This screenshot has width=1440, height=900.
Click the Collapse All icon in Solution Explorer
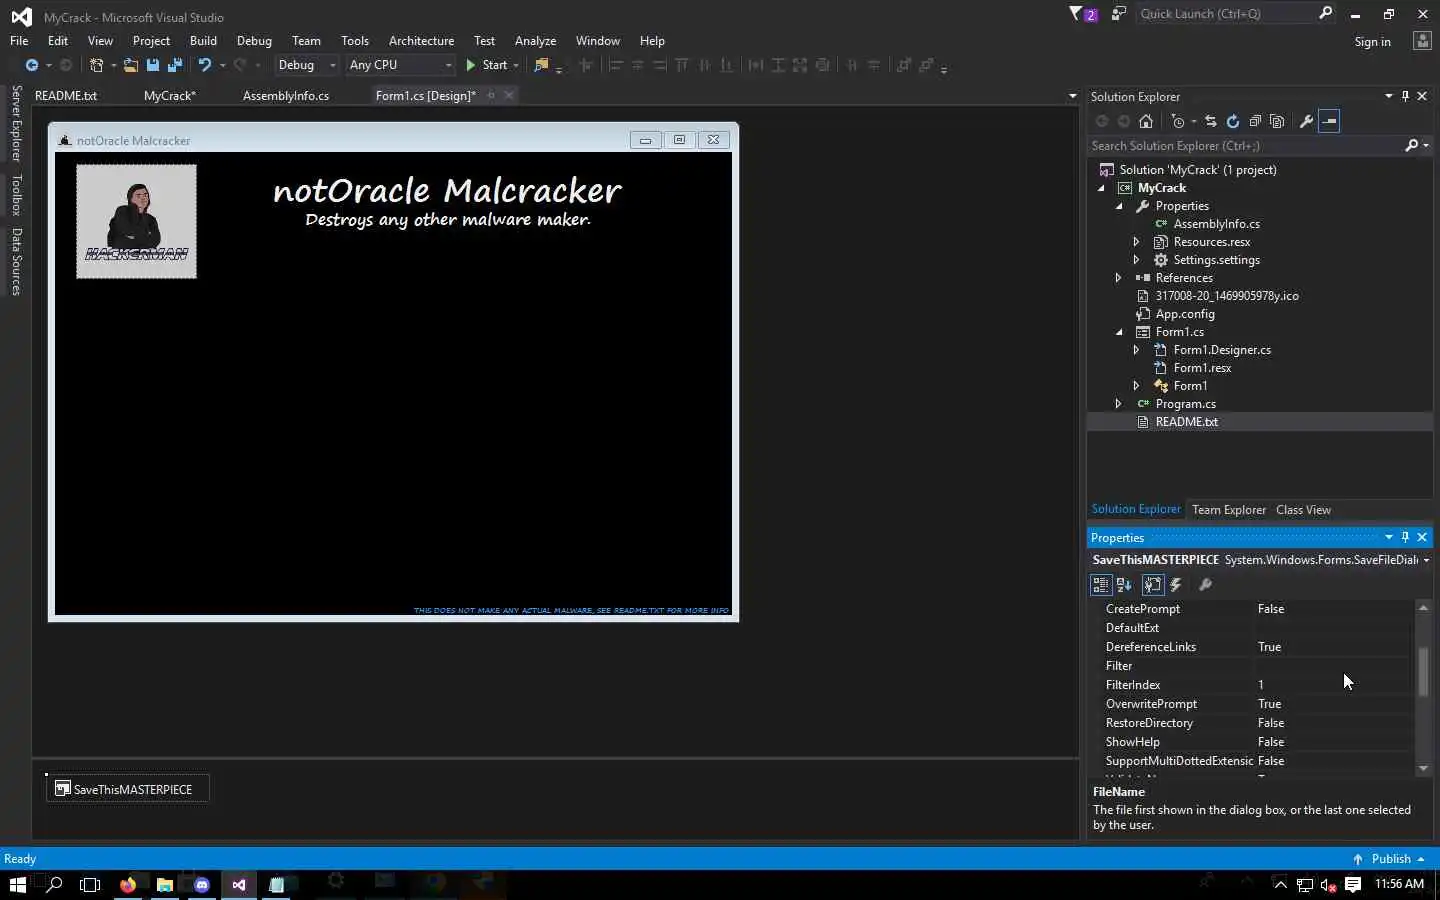pos(1254,121)
